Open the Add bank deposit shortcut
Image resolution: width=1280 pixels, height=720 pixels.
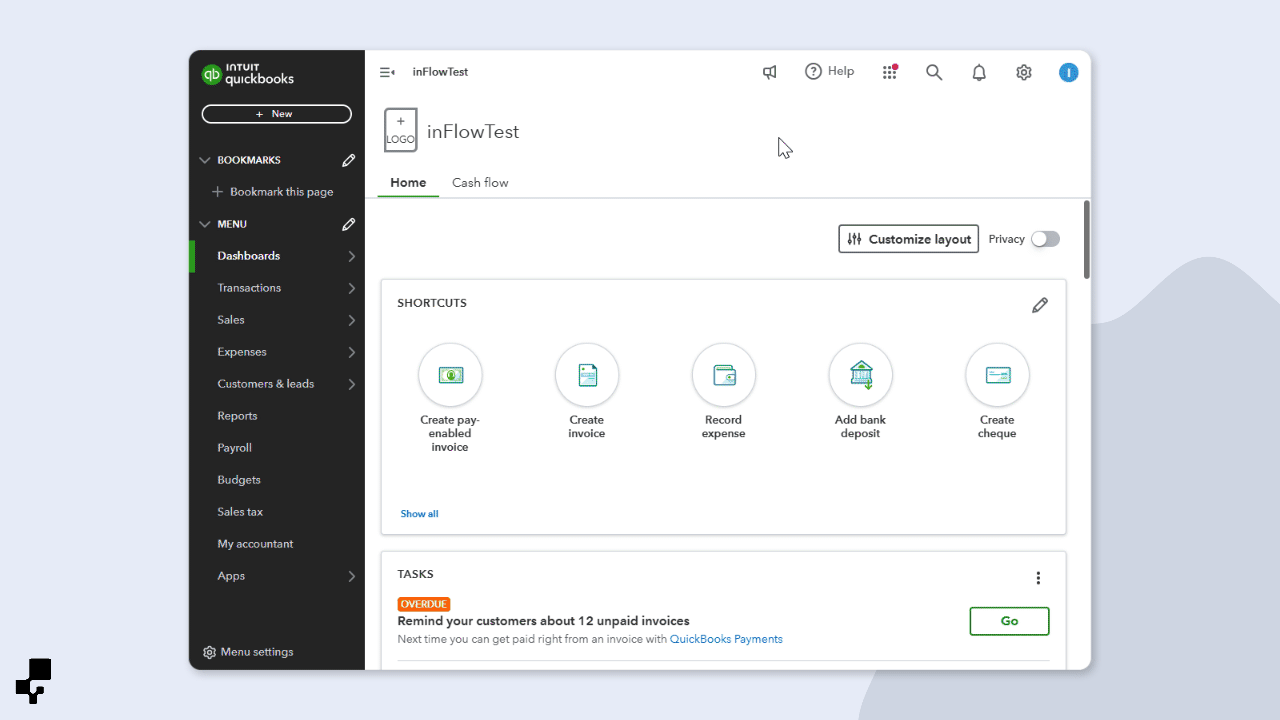[x=860, y=374]
